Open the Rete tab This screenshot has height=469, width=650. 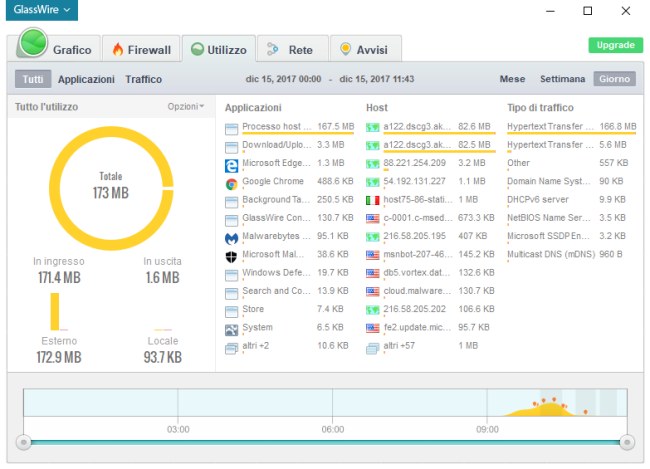tap(293, 49)
